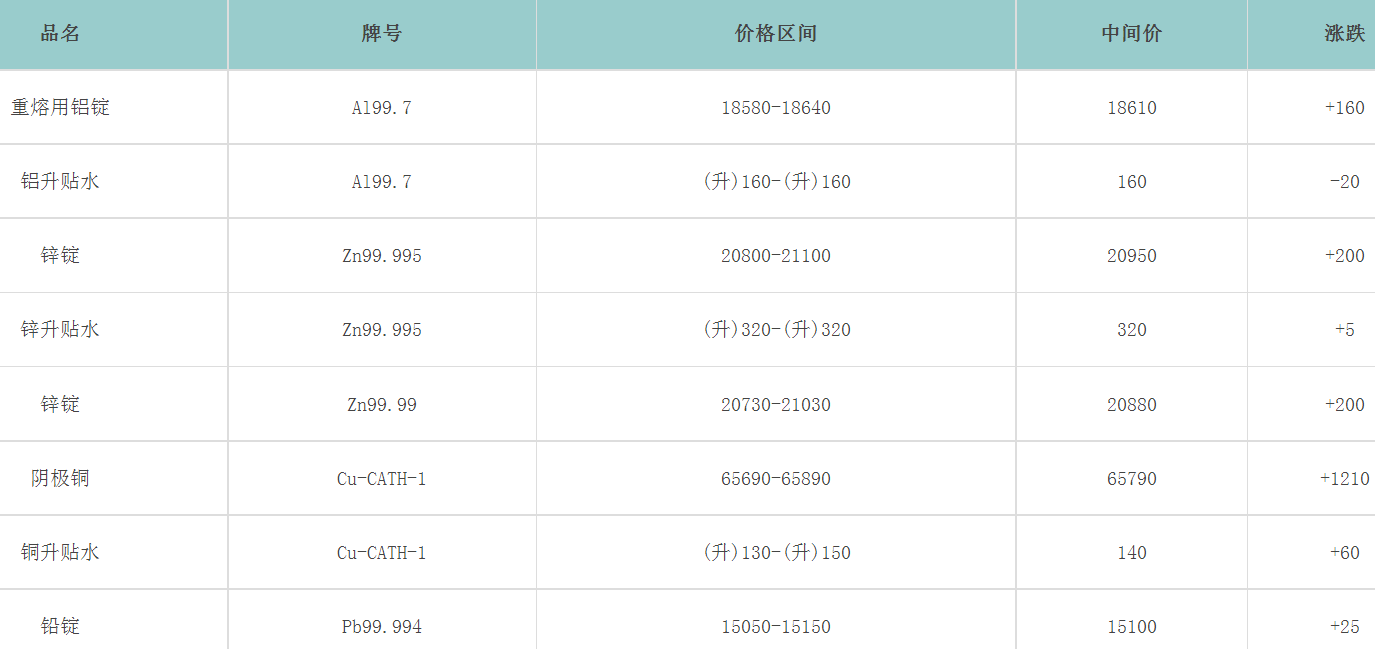Select the 铅锭 product name cell
The image size is (1375, 649).
pyautogui.click(x=60, y=627)
